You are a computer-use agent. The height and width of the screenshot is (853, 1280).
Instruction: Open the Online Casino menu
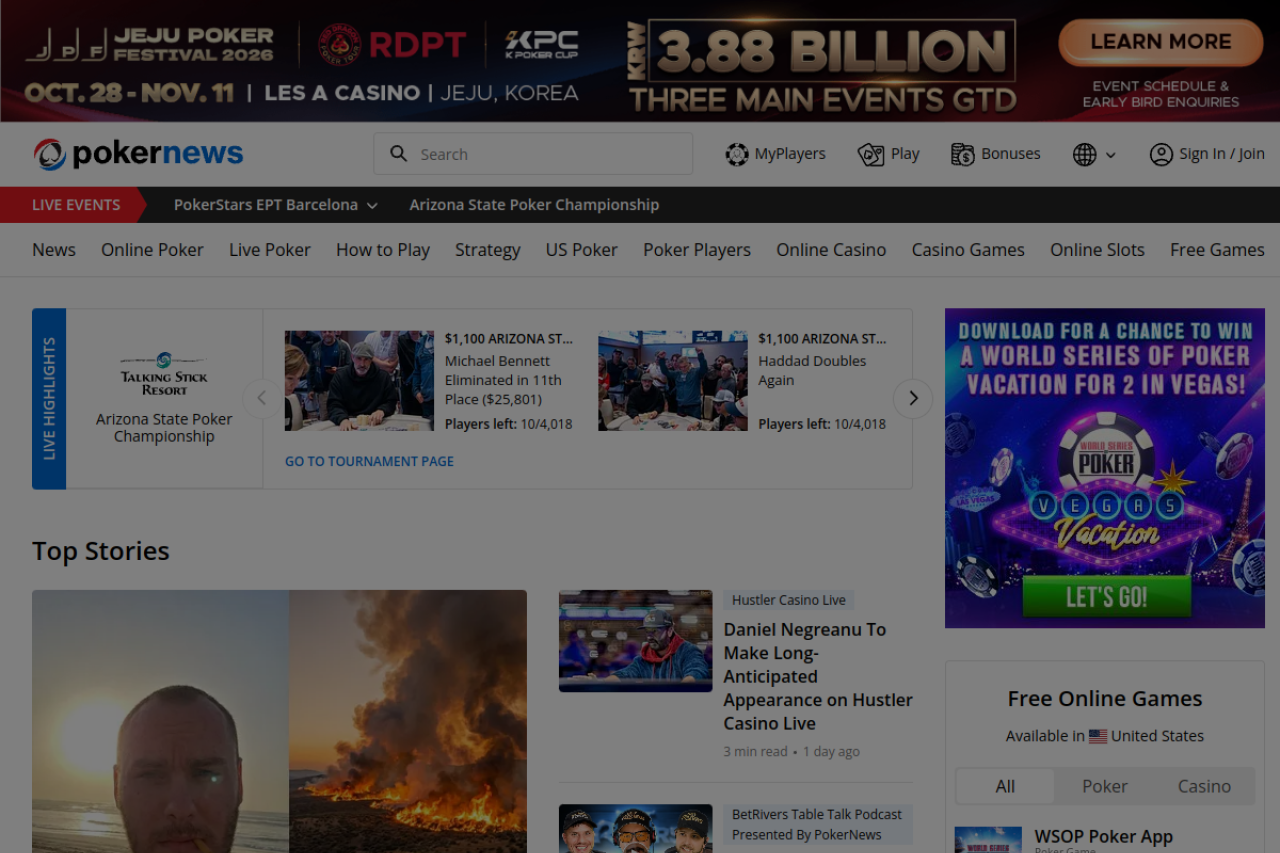point(831,250)
